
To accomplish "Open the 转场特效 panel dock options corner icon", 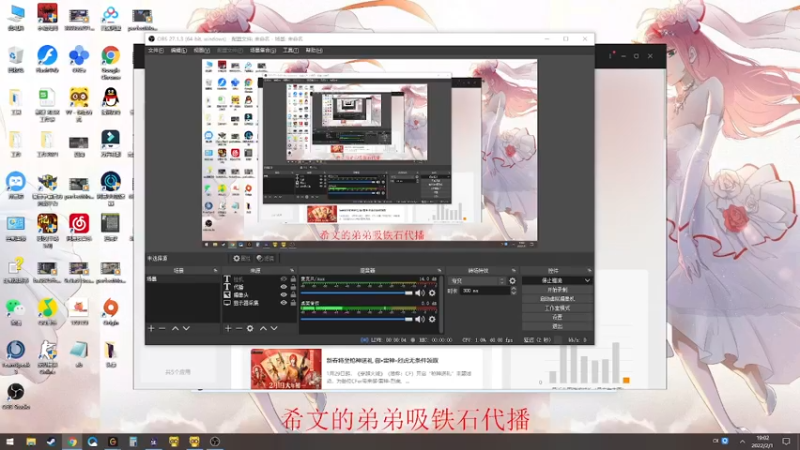I will (x=514, y=270).
